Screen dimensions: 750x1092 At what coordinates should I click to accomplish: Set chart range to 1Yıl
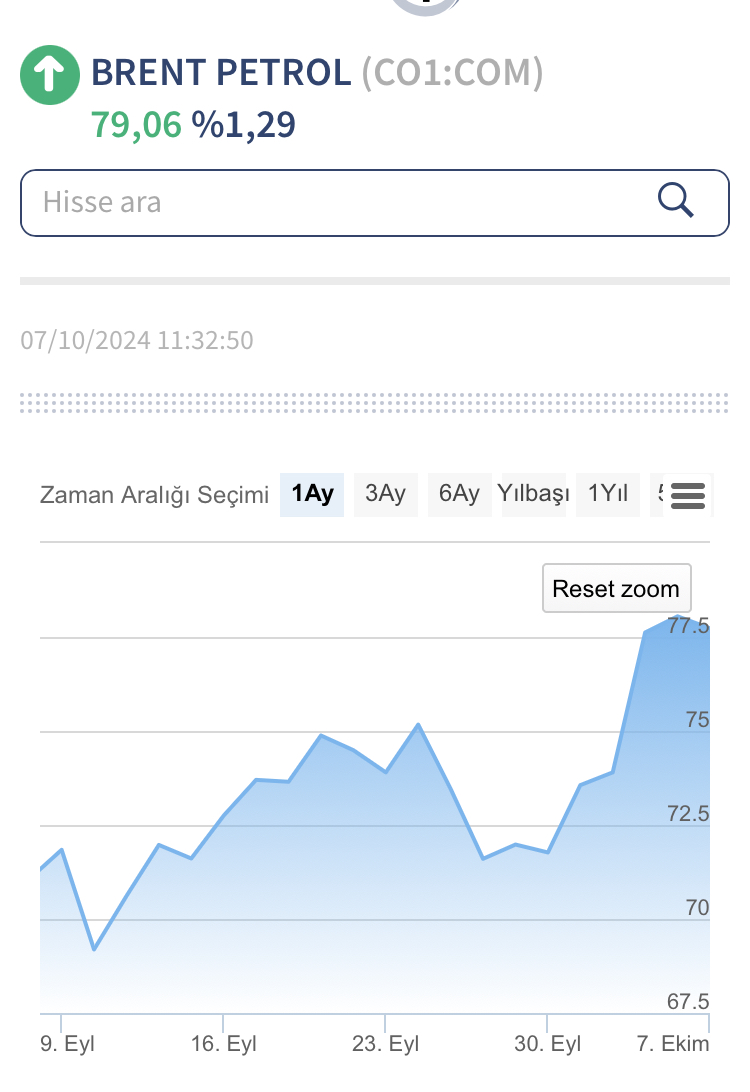[608, 494]
